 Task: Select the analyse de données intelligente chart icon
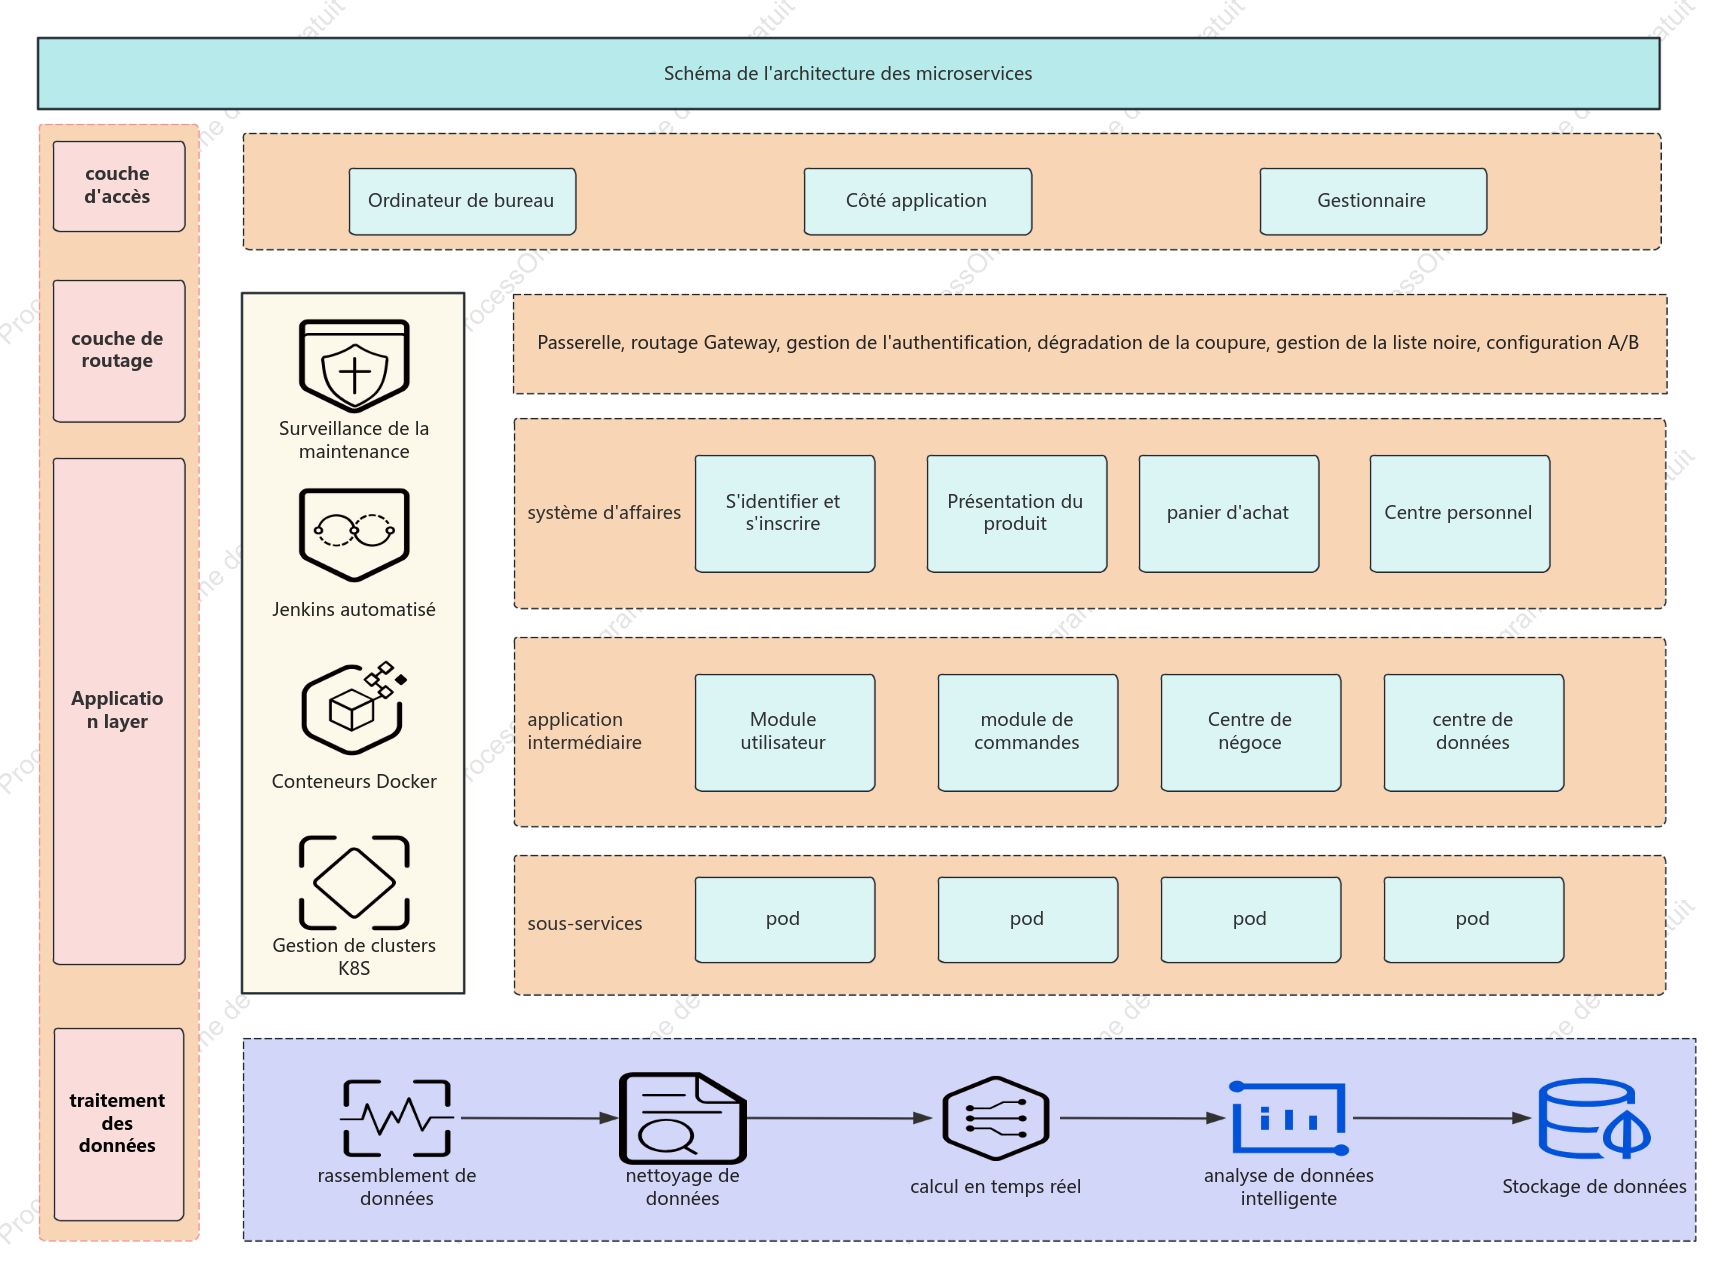tap(1289, 1118)
